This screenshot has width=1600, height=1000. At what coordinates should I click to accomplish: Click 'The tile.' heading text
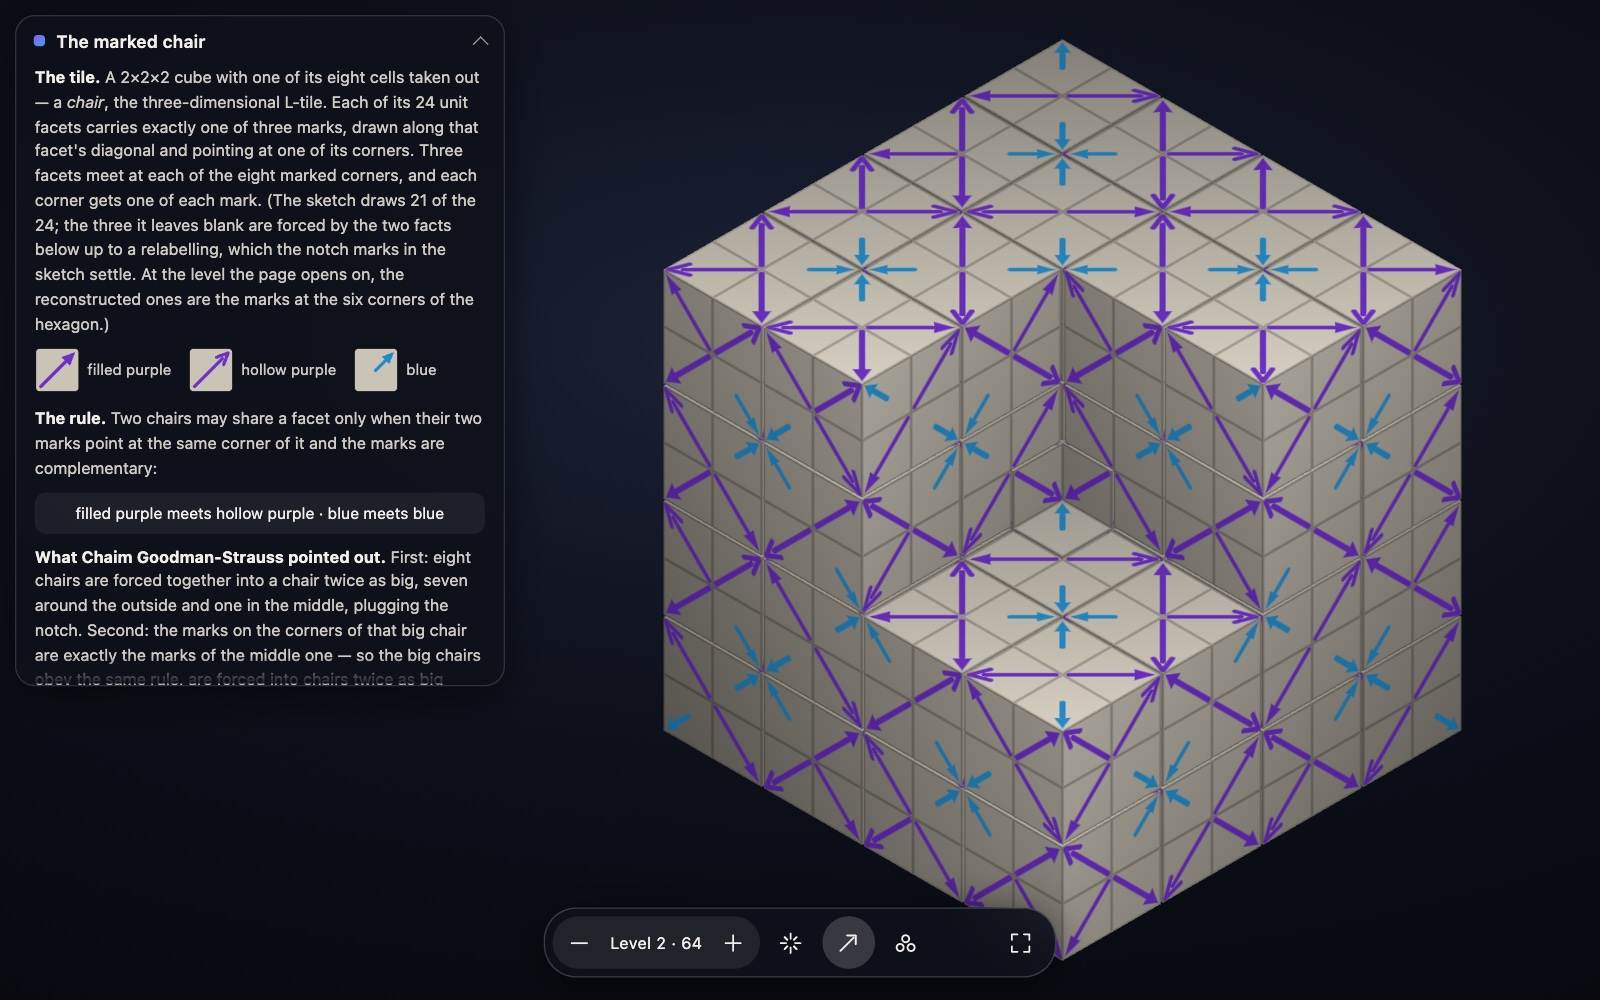click(67, 77)
